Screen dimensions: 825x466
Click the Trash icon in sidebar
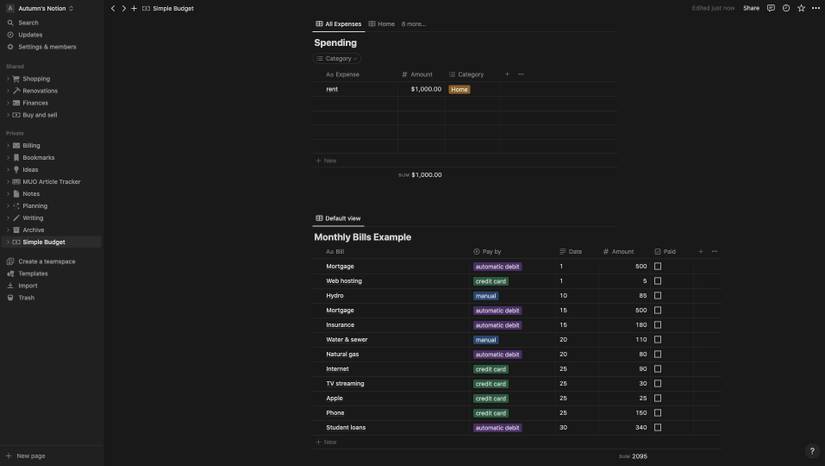coord(10,298)
